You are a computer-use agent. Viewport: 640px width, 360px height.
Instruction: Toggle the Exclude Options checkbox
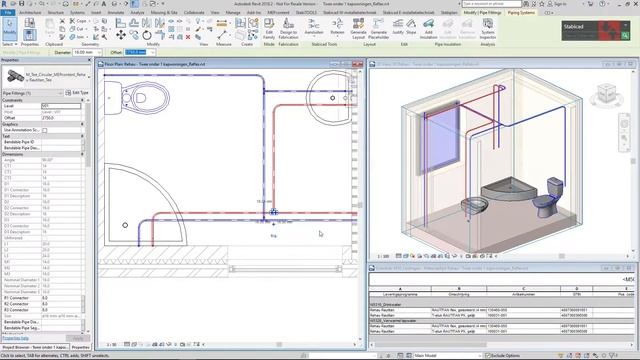click(488, 356)
